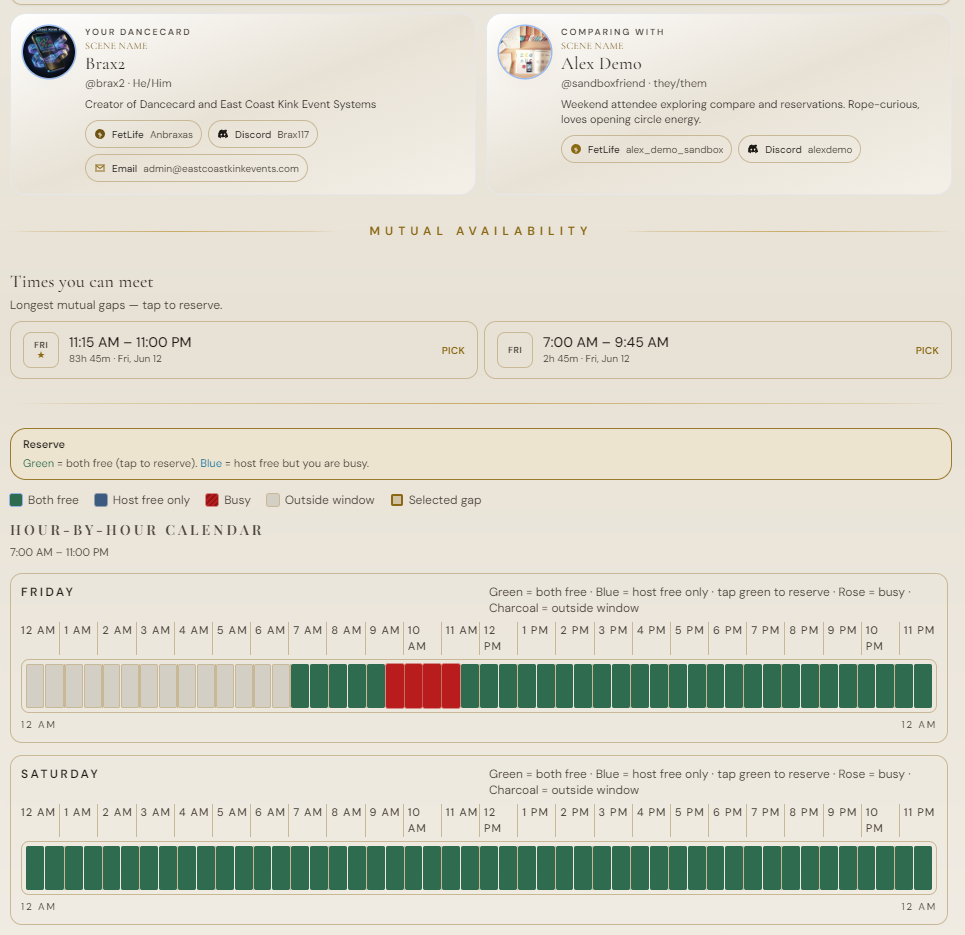The width and height of the screenshot is (965, 935).
Task: Click the starred FRI badge on the 11:15 AM gap
Action: (x=41, y=350)
